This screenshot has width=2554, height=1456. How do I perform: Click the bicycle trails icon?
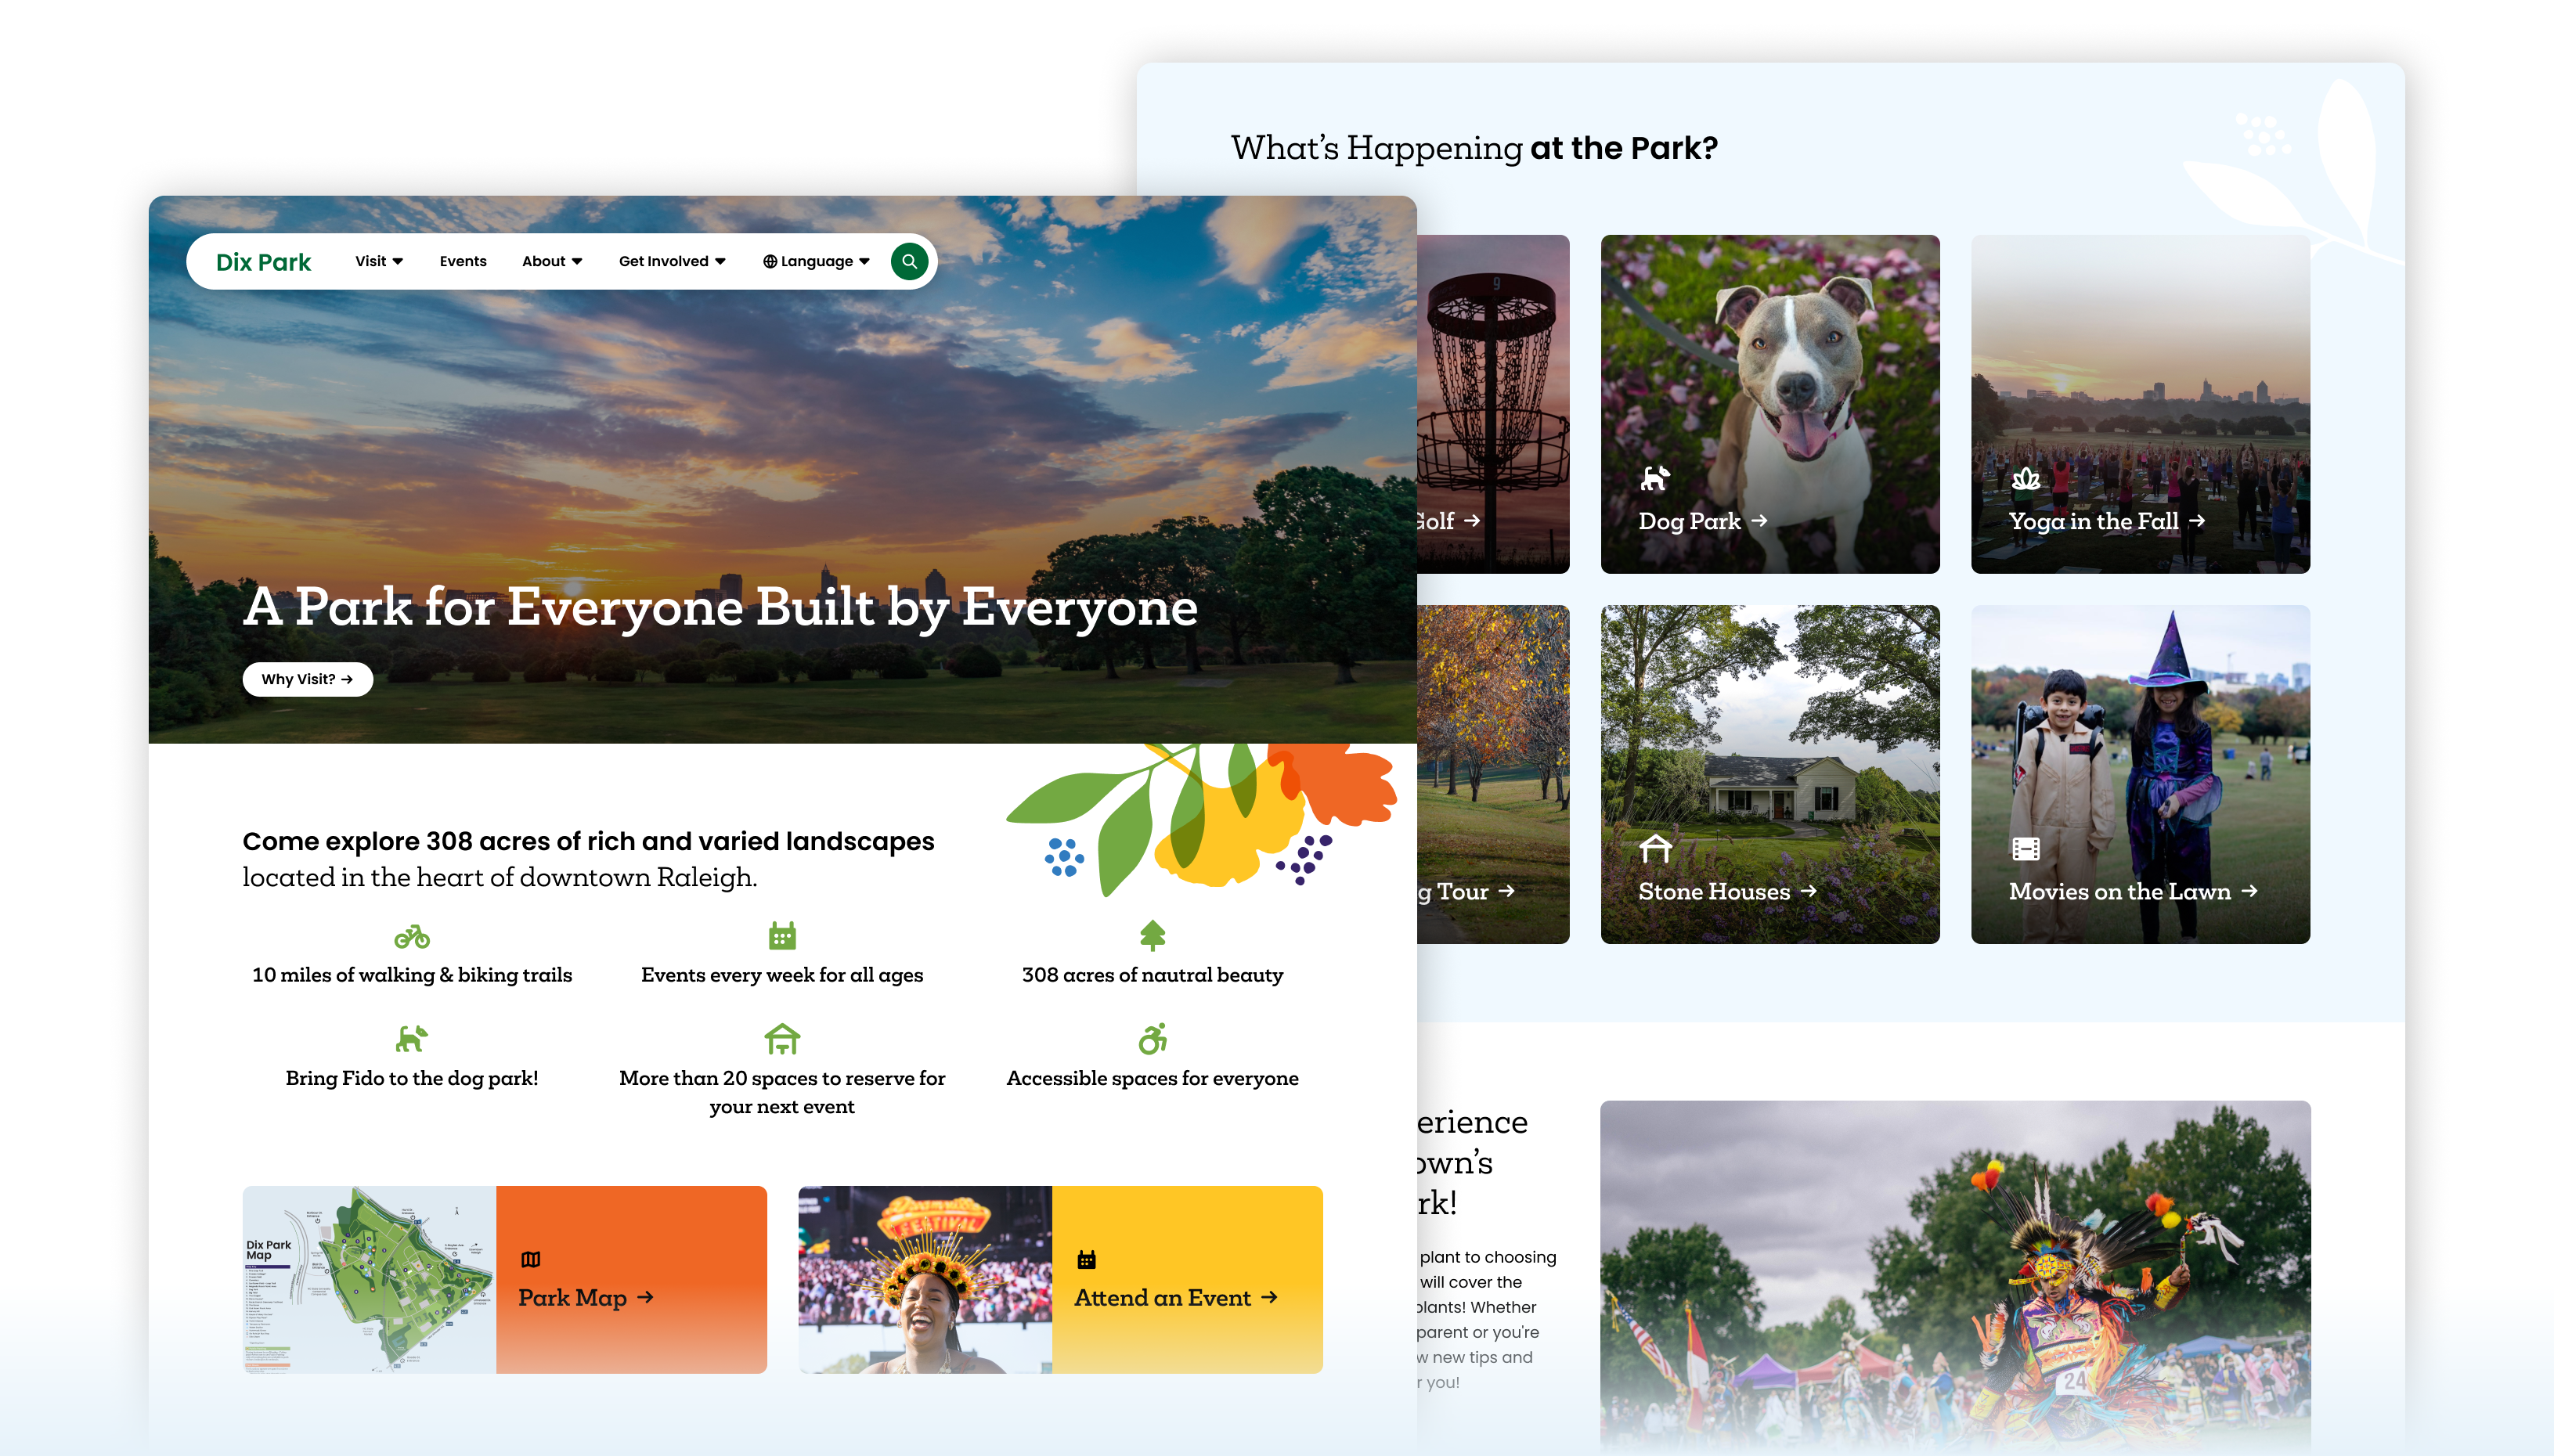(x=411, y=937)
